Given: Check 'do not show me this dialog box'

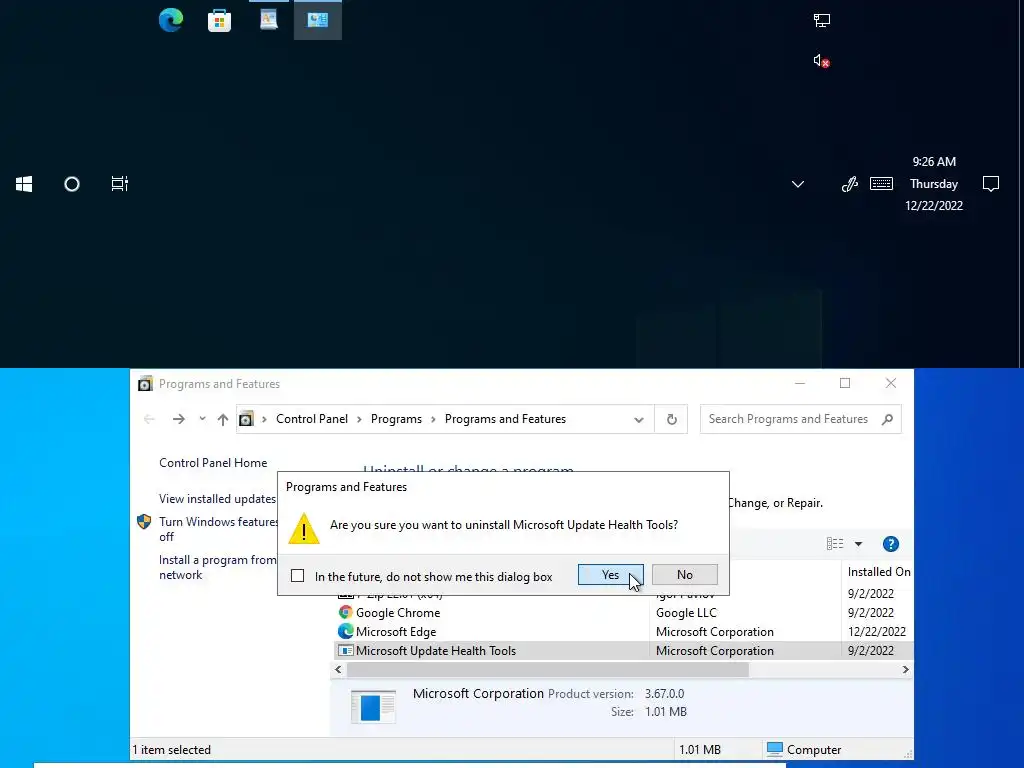Looking at the screenshot, I should [x=298, y=576].
